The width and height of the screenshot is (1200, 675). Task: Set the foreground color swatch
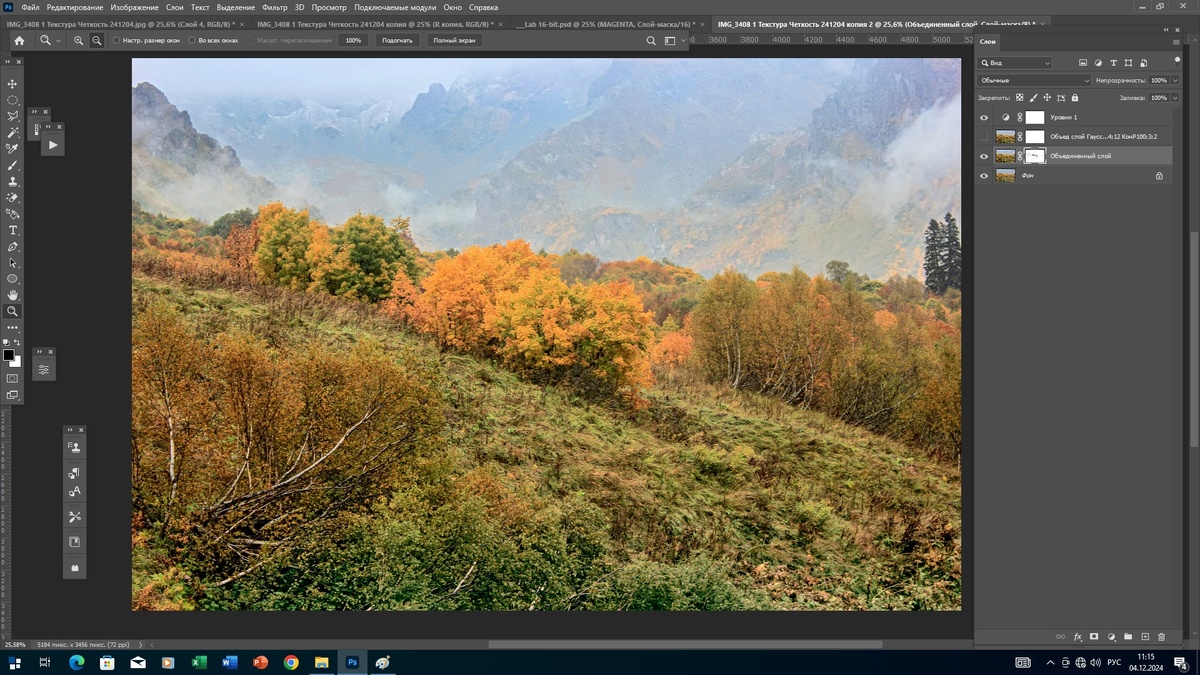coord(9,354)
